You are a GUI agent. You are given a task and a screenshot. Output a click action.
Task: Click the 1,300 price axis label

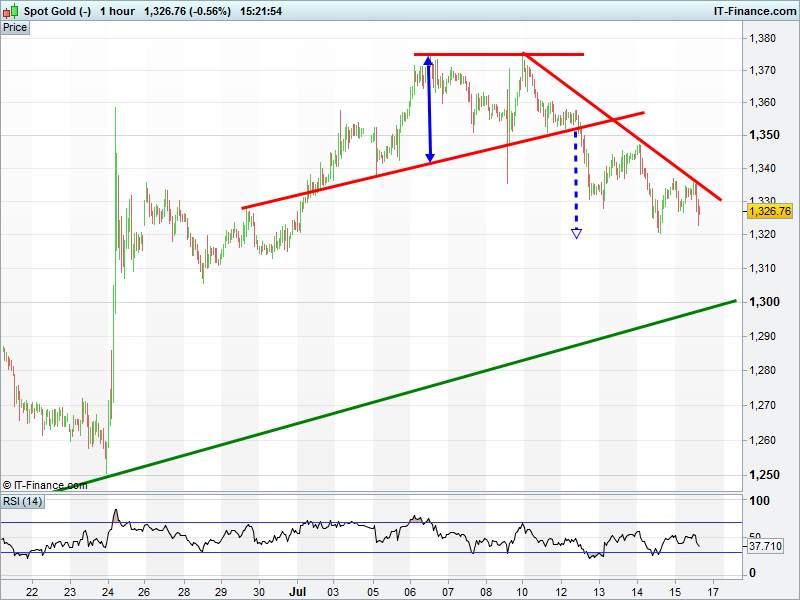pos(764,302)
